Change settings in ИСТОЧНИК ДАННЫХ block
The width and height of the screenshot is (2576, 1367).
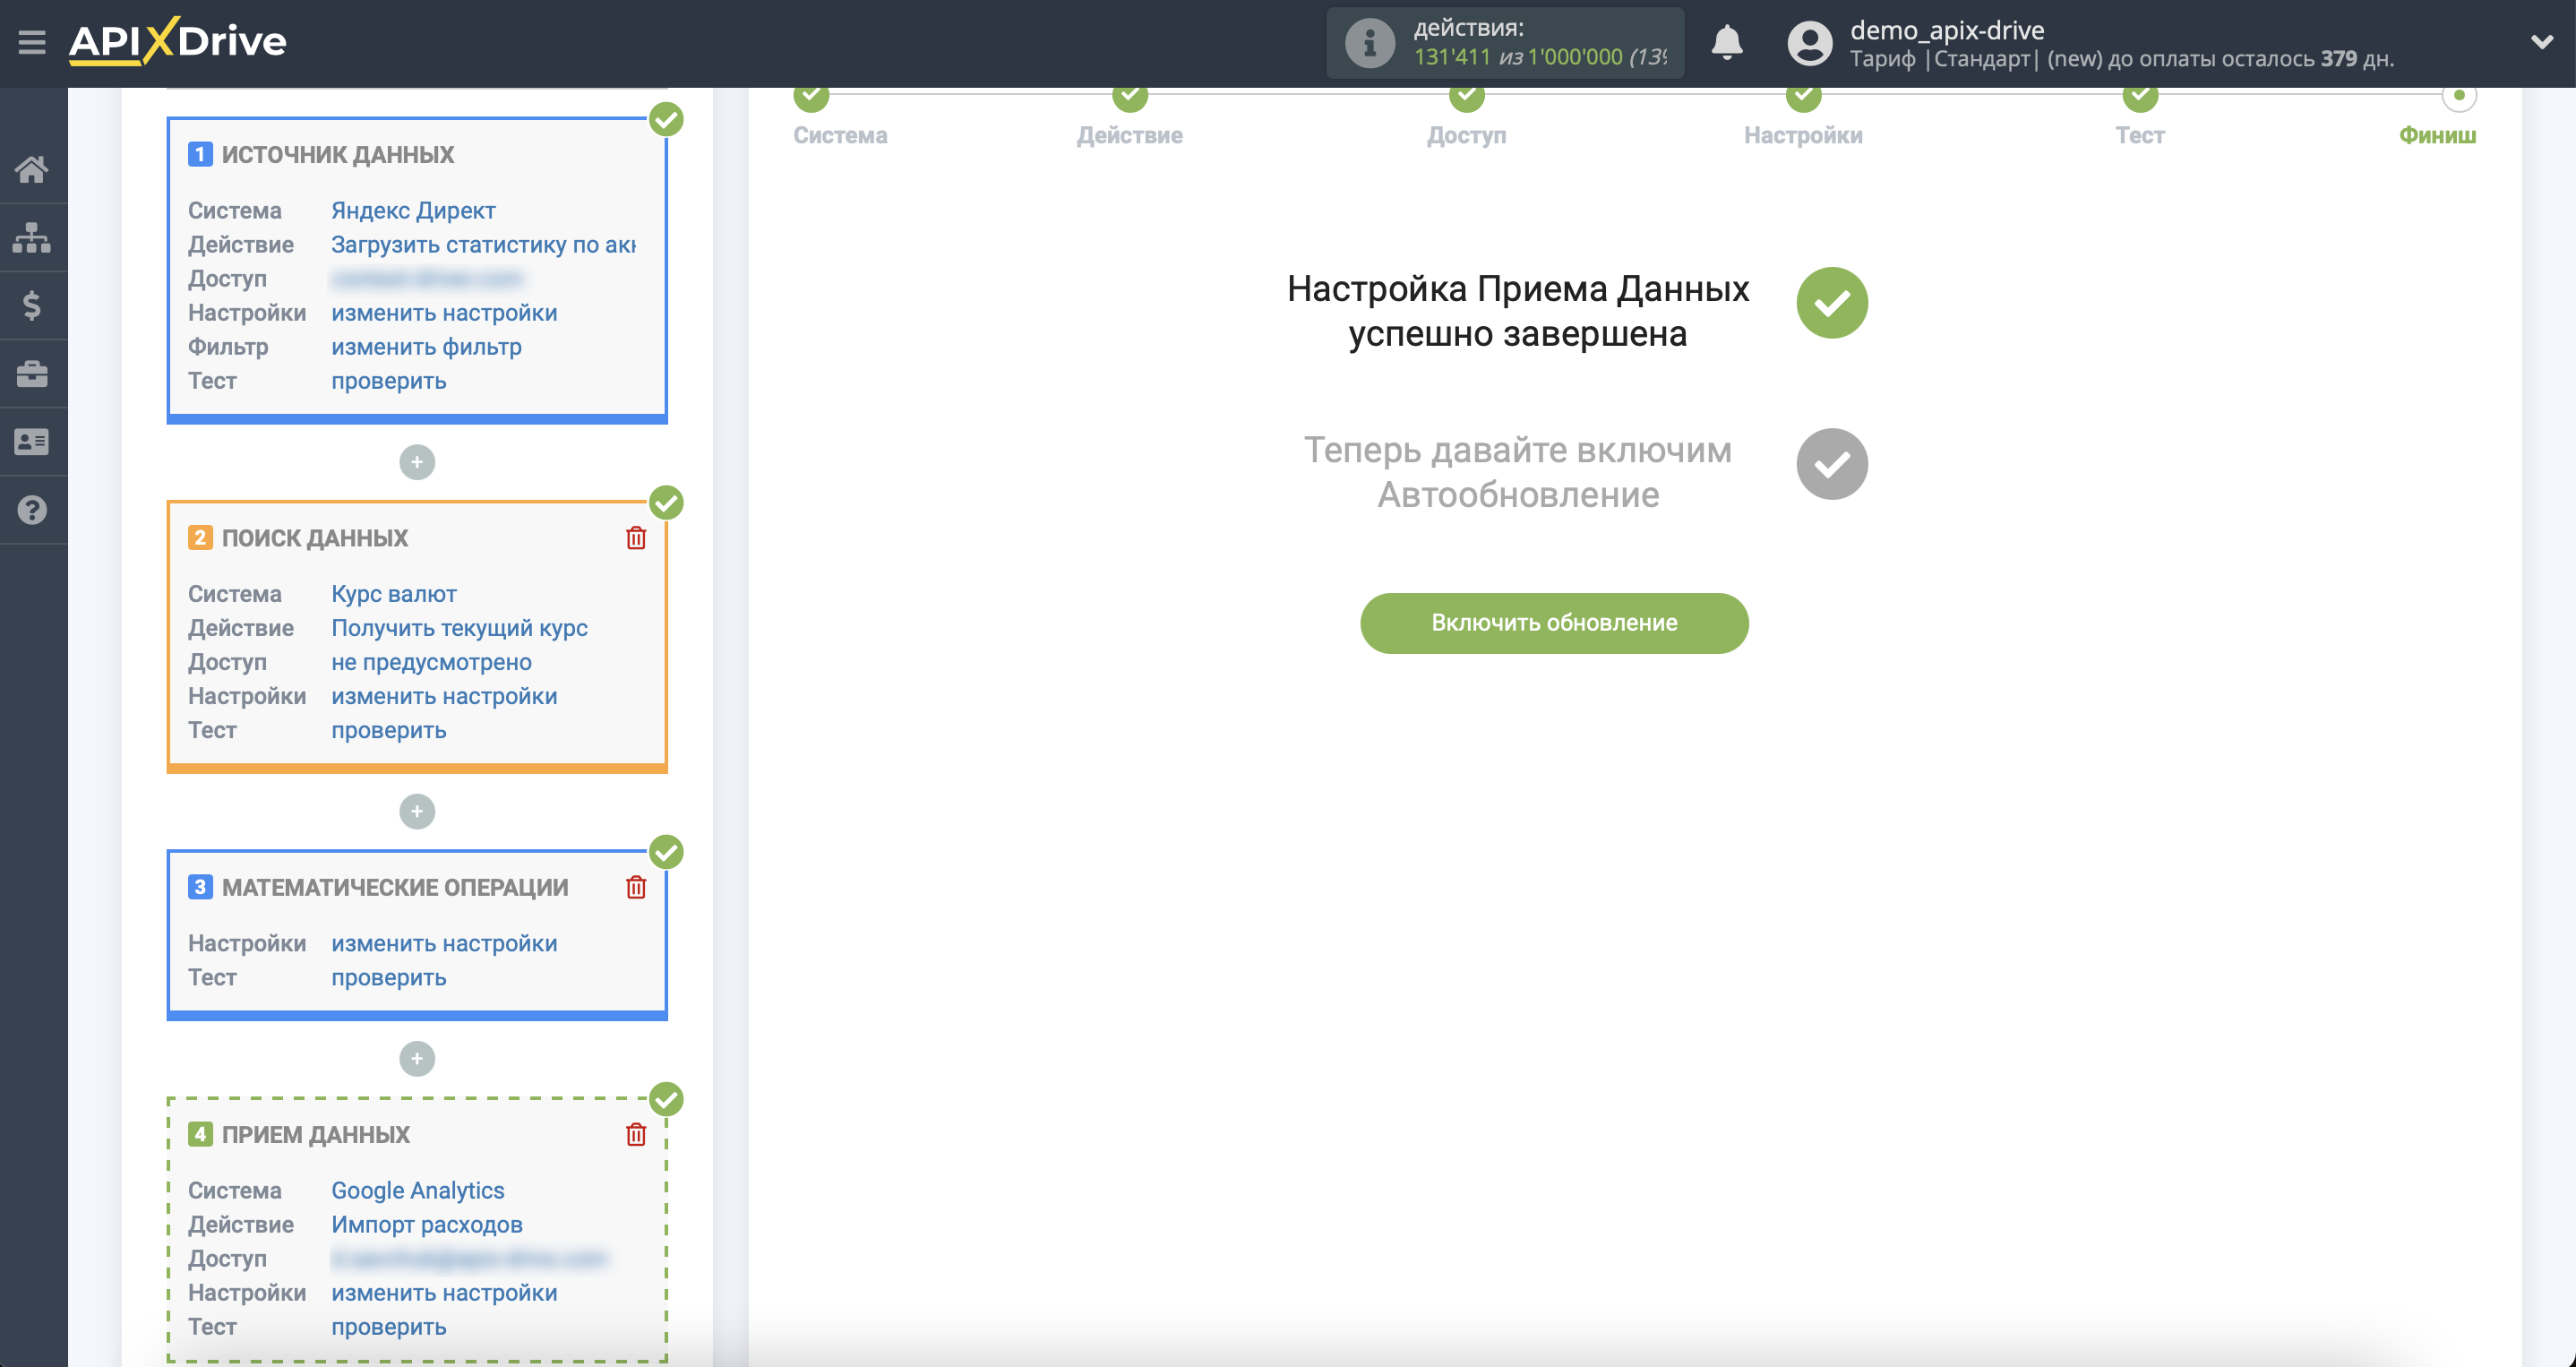[444, 313]
